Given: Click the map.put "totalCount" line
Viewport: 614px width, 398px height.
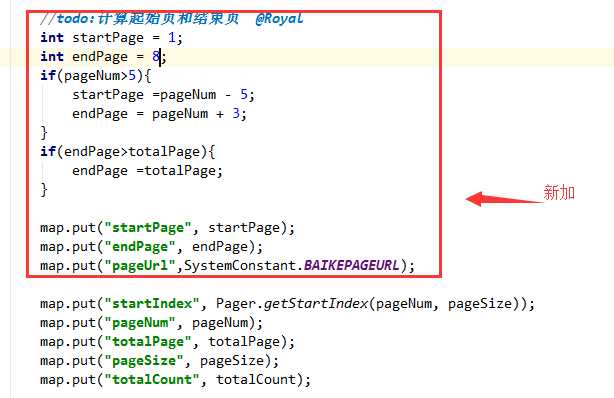Looking at the screenshot, I should (x=175, y=379).
